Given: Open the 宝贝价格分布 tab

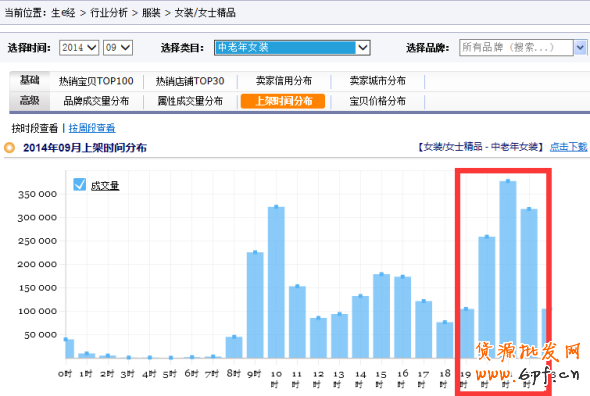Looking at the screenshot, I should click(377, 101).
